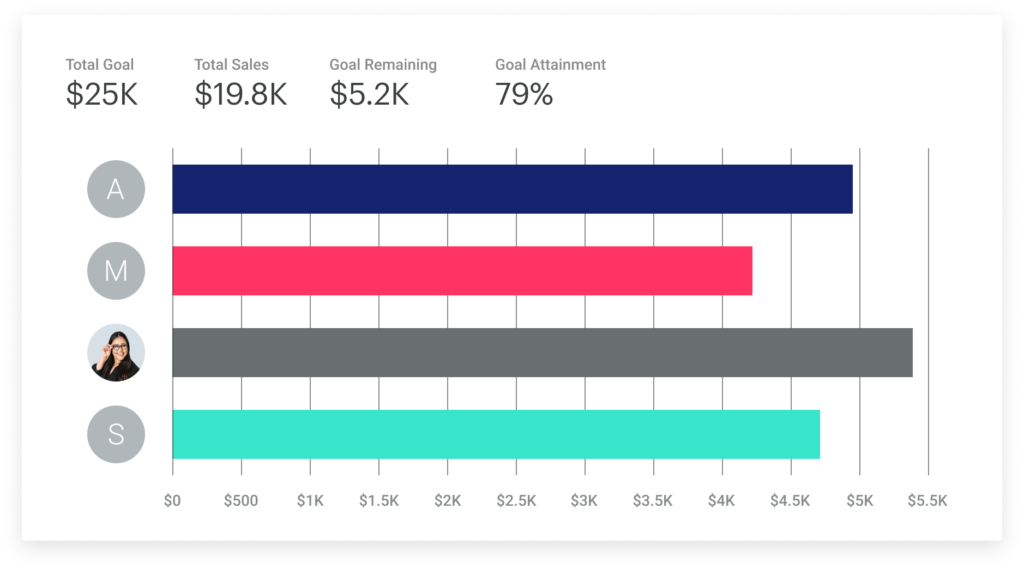Viewport: 1024px width, 569px height.
Task: Click the Goal Attainment 79% metric
Action: tap(549, 83)
